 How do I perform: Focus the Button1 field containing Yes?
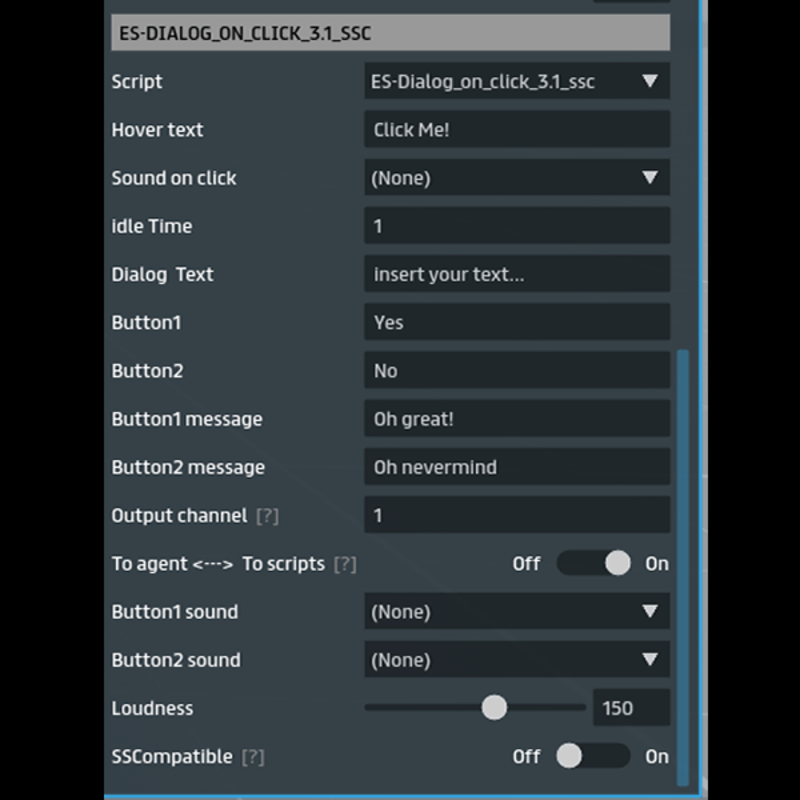pyautogui.click(x=516, y=322)
